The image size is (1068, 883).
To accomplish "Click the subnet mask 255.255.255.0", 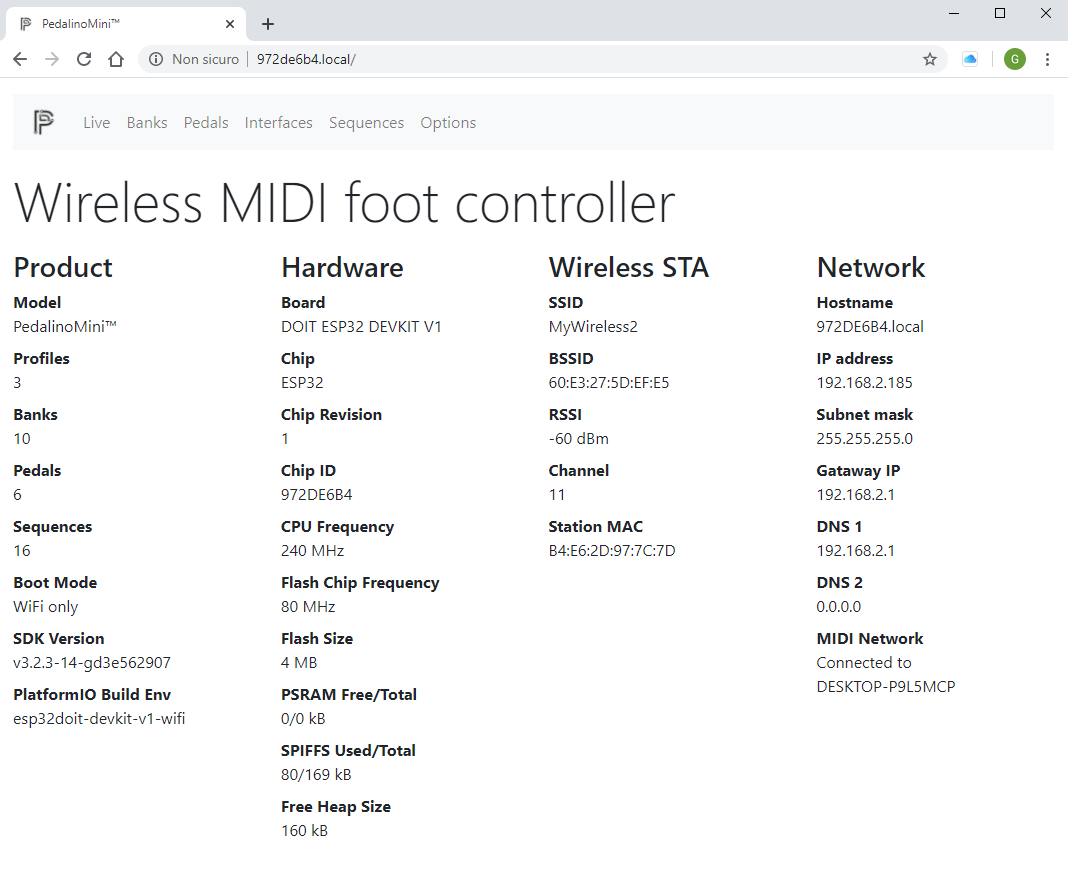I will click(864, 439).
